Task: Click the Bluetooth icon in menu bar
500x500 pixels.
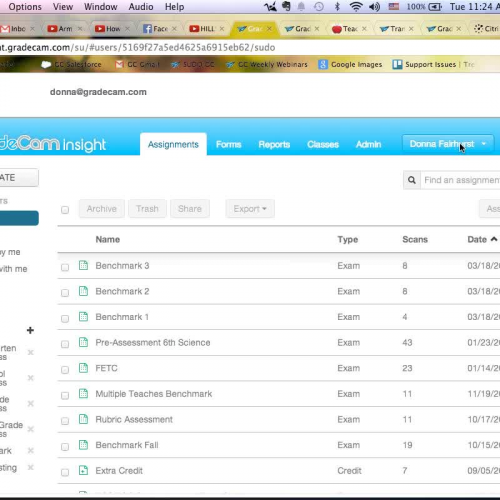Action: pos(337,7)
